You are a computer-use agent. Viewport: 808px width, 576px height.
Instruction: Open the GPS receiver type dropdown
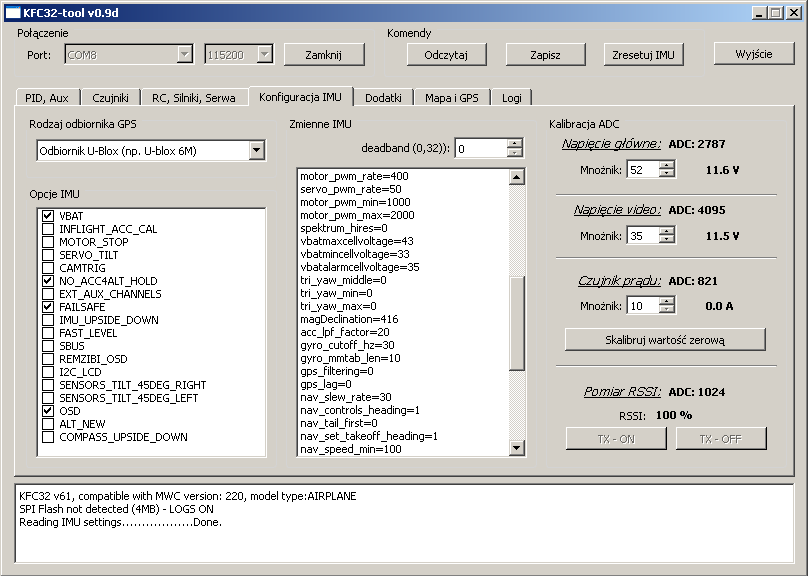pos(257,150)
